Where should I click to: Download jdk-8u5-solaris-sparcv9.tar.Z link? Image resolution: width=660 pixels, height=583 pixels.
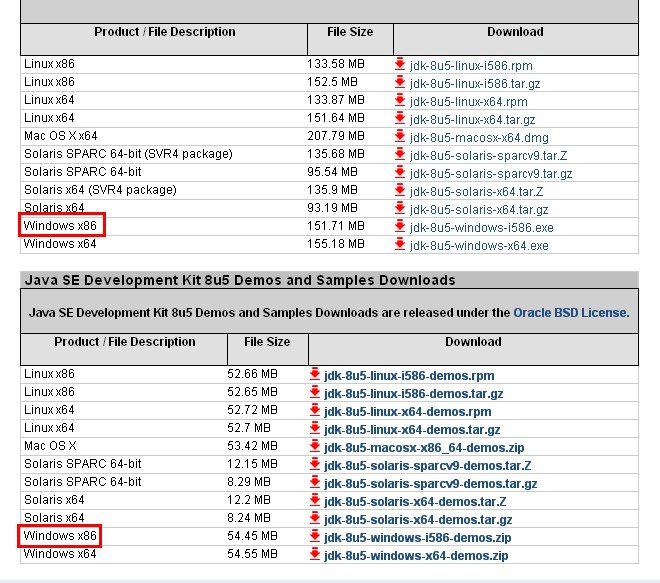488,156
